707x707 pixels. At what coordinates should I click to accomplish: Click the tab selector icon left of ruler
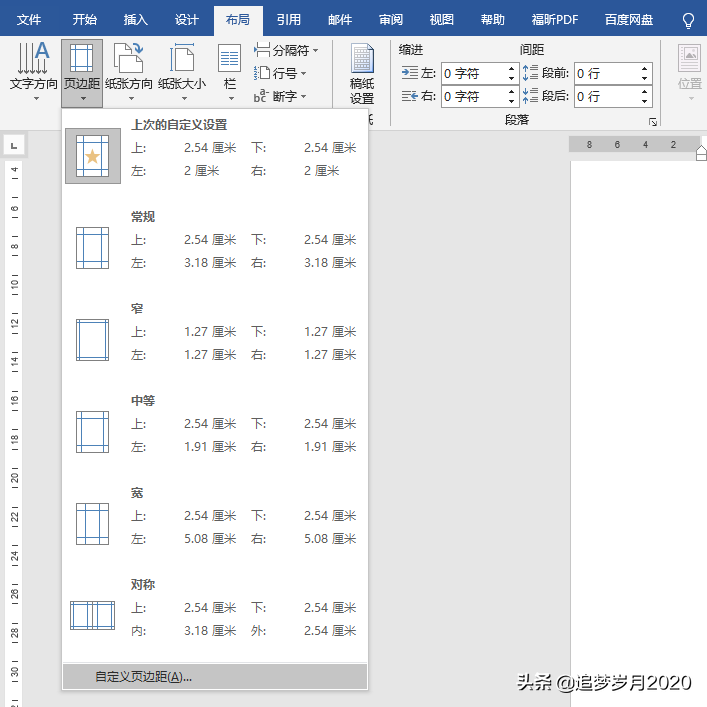click(x=14, y=146)
